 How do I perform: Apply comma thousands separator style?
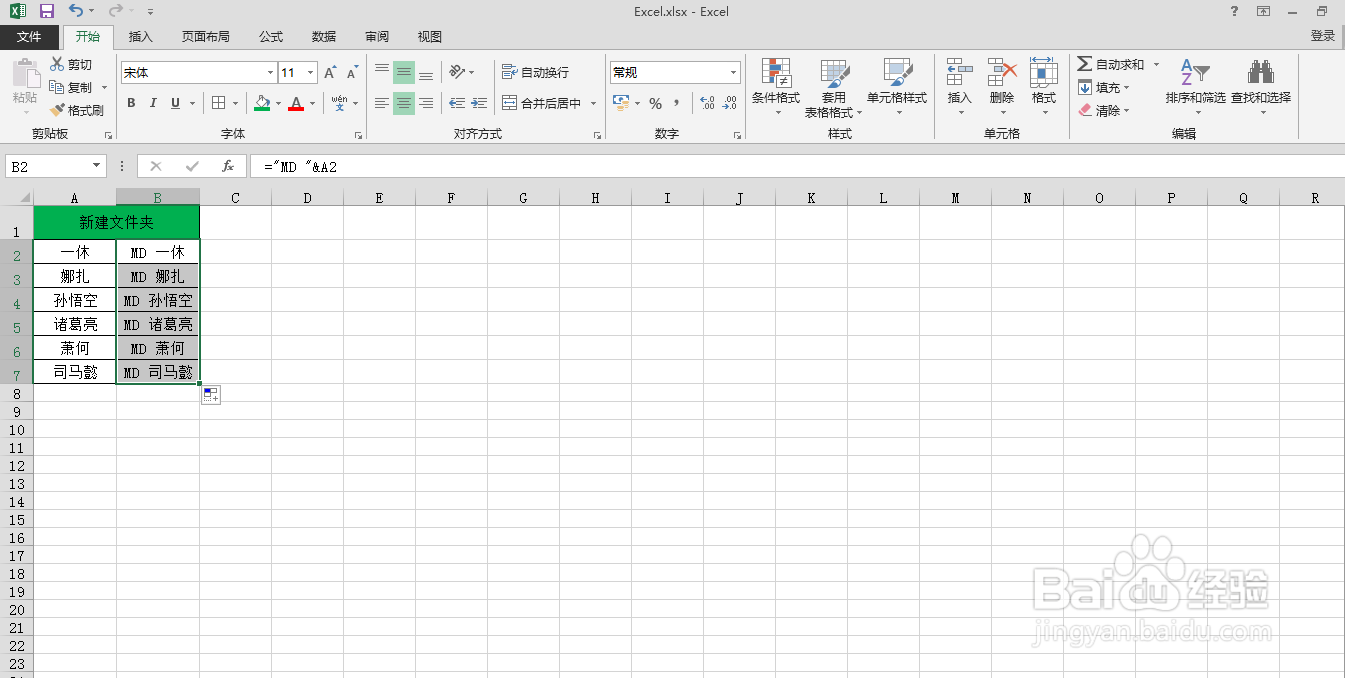point(677,103)
